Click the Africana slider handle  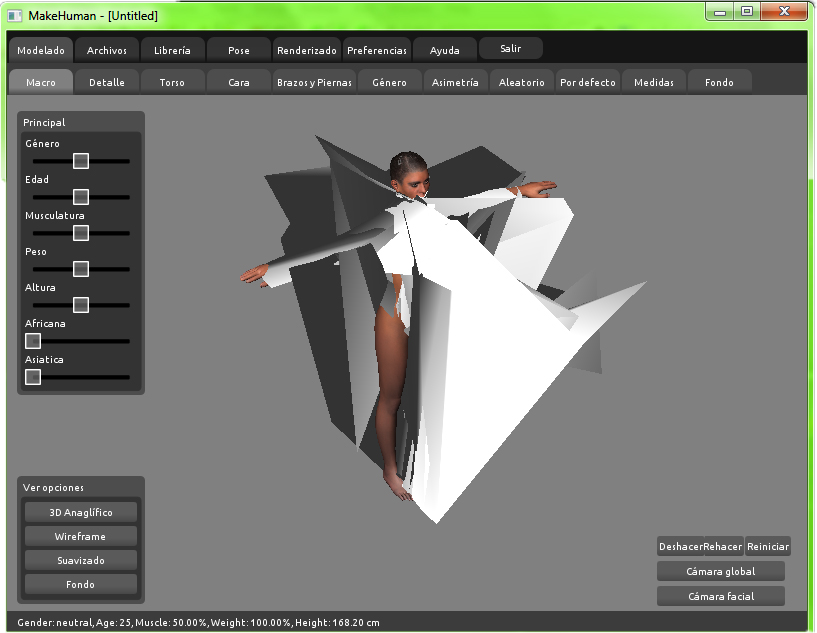(x=33, y=341)
